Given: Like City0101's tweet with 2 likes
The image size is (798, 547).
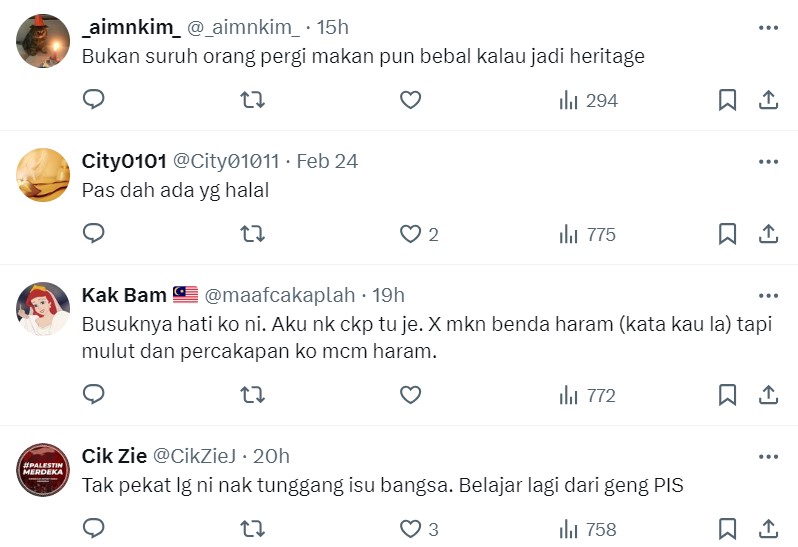Looking at the screenshot, I should point(410,234).
